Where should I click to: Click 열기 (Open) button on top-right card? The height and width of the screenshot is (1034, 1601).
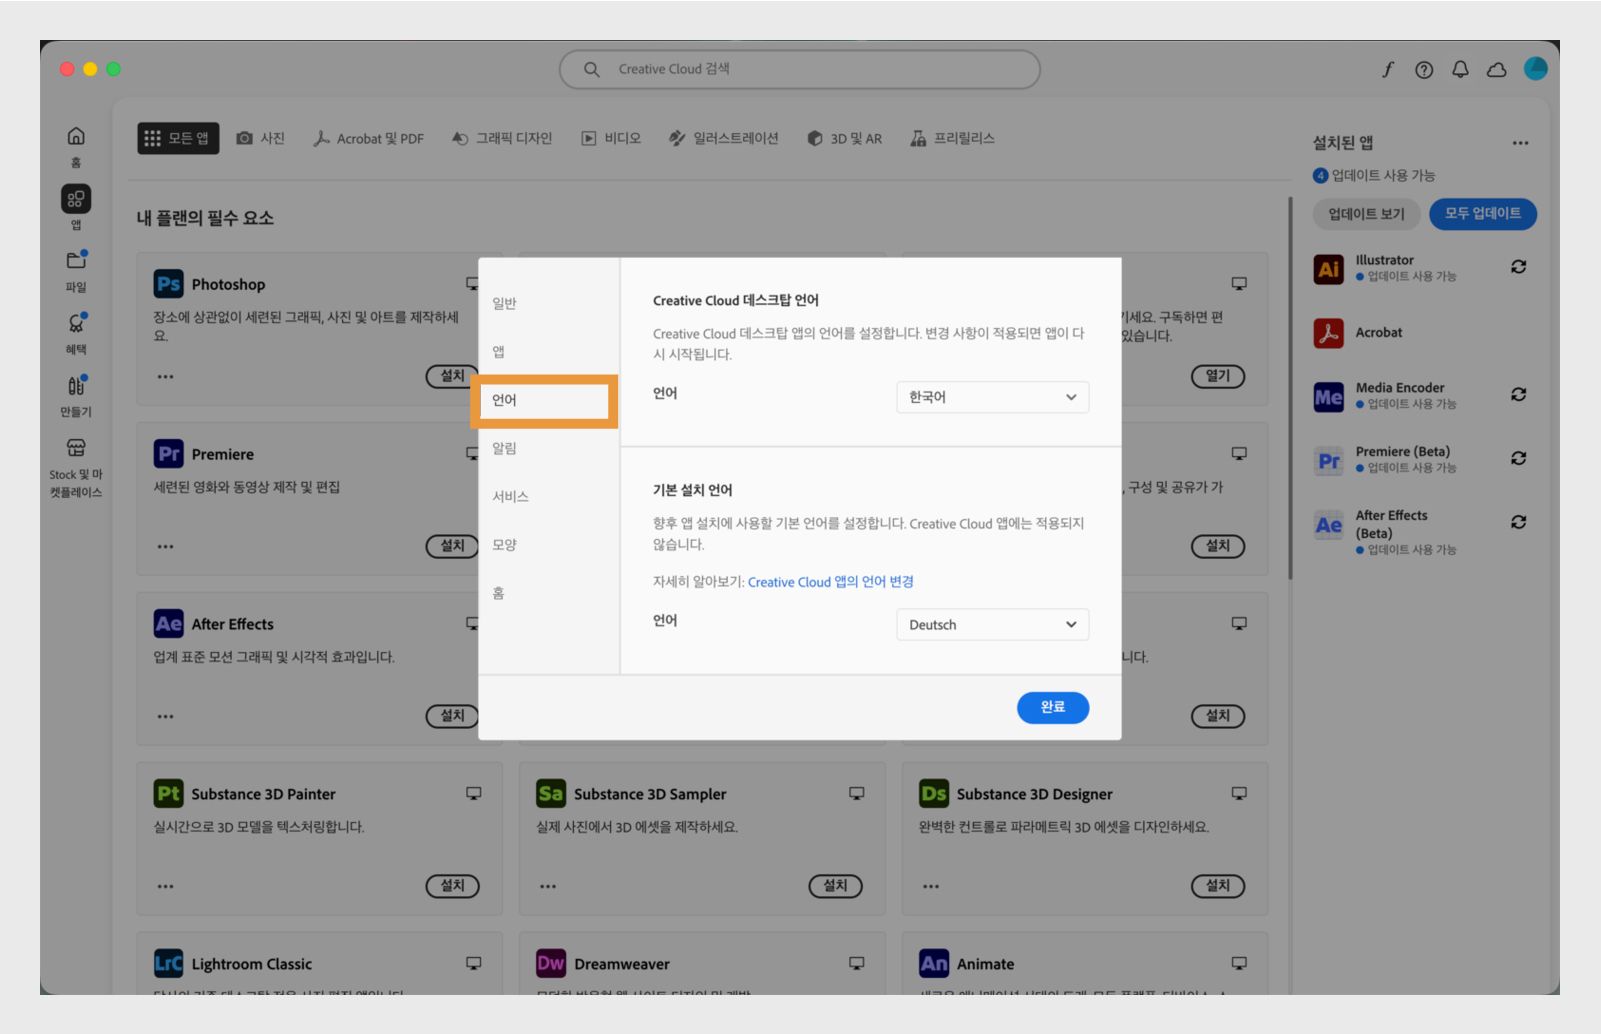1218,376
